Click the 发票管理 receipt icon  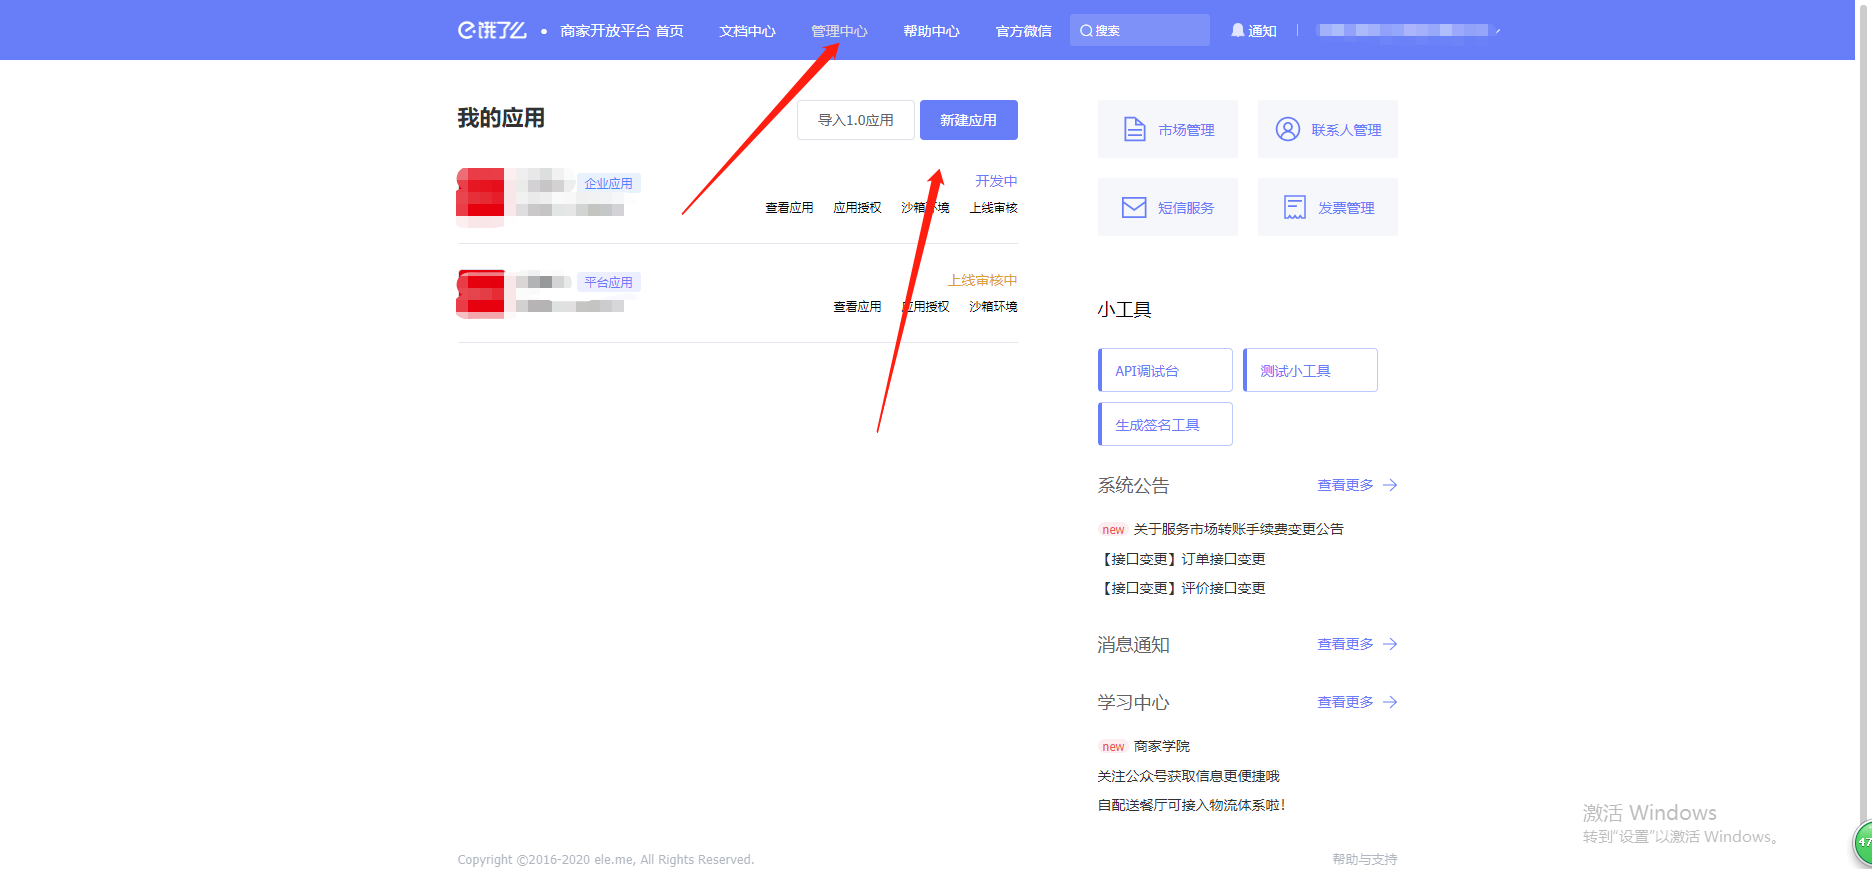coord(1294,207)
